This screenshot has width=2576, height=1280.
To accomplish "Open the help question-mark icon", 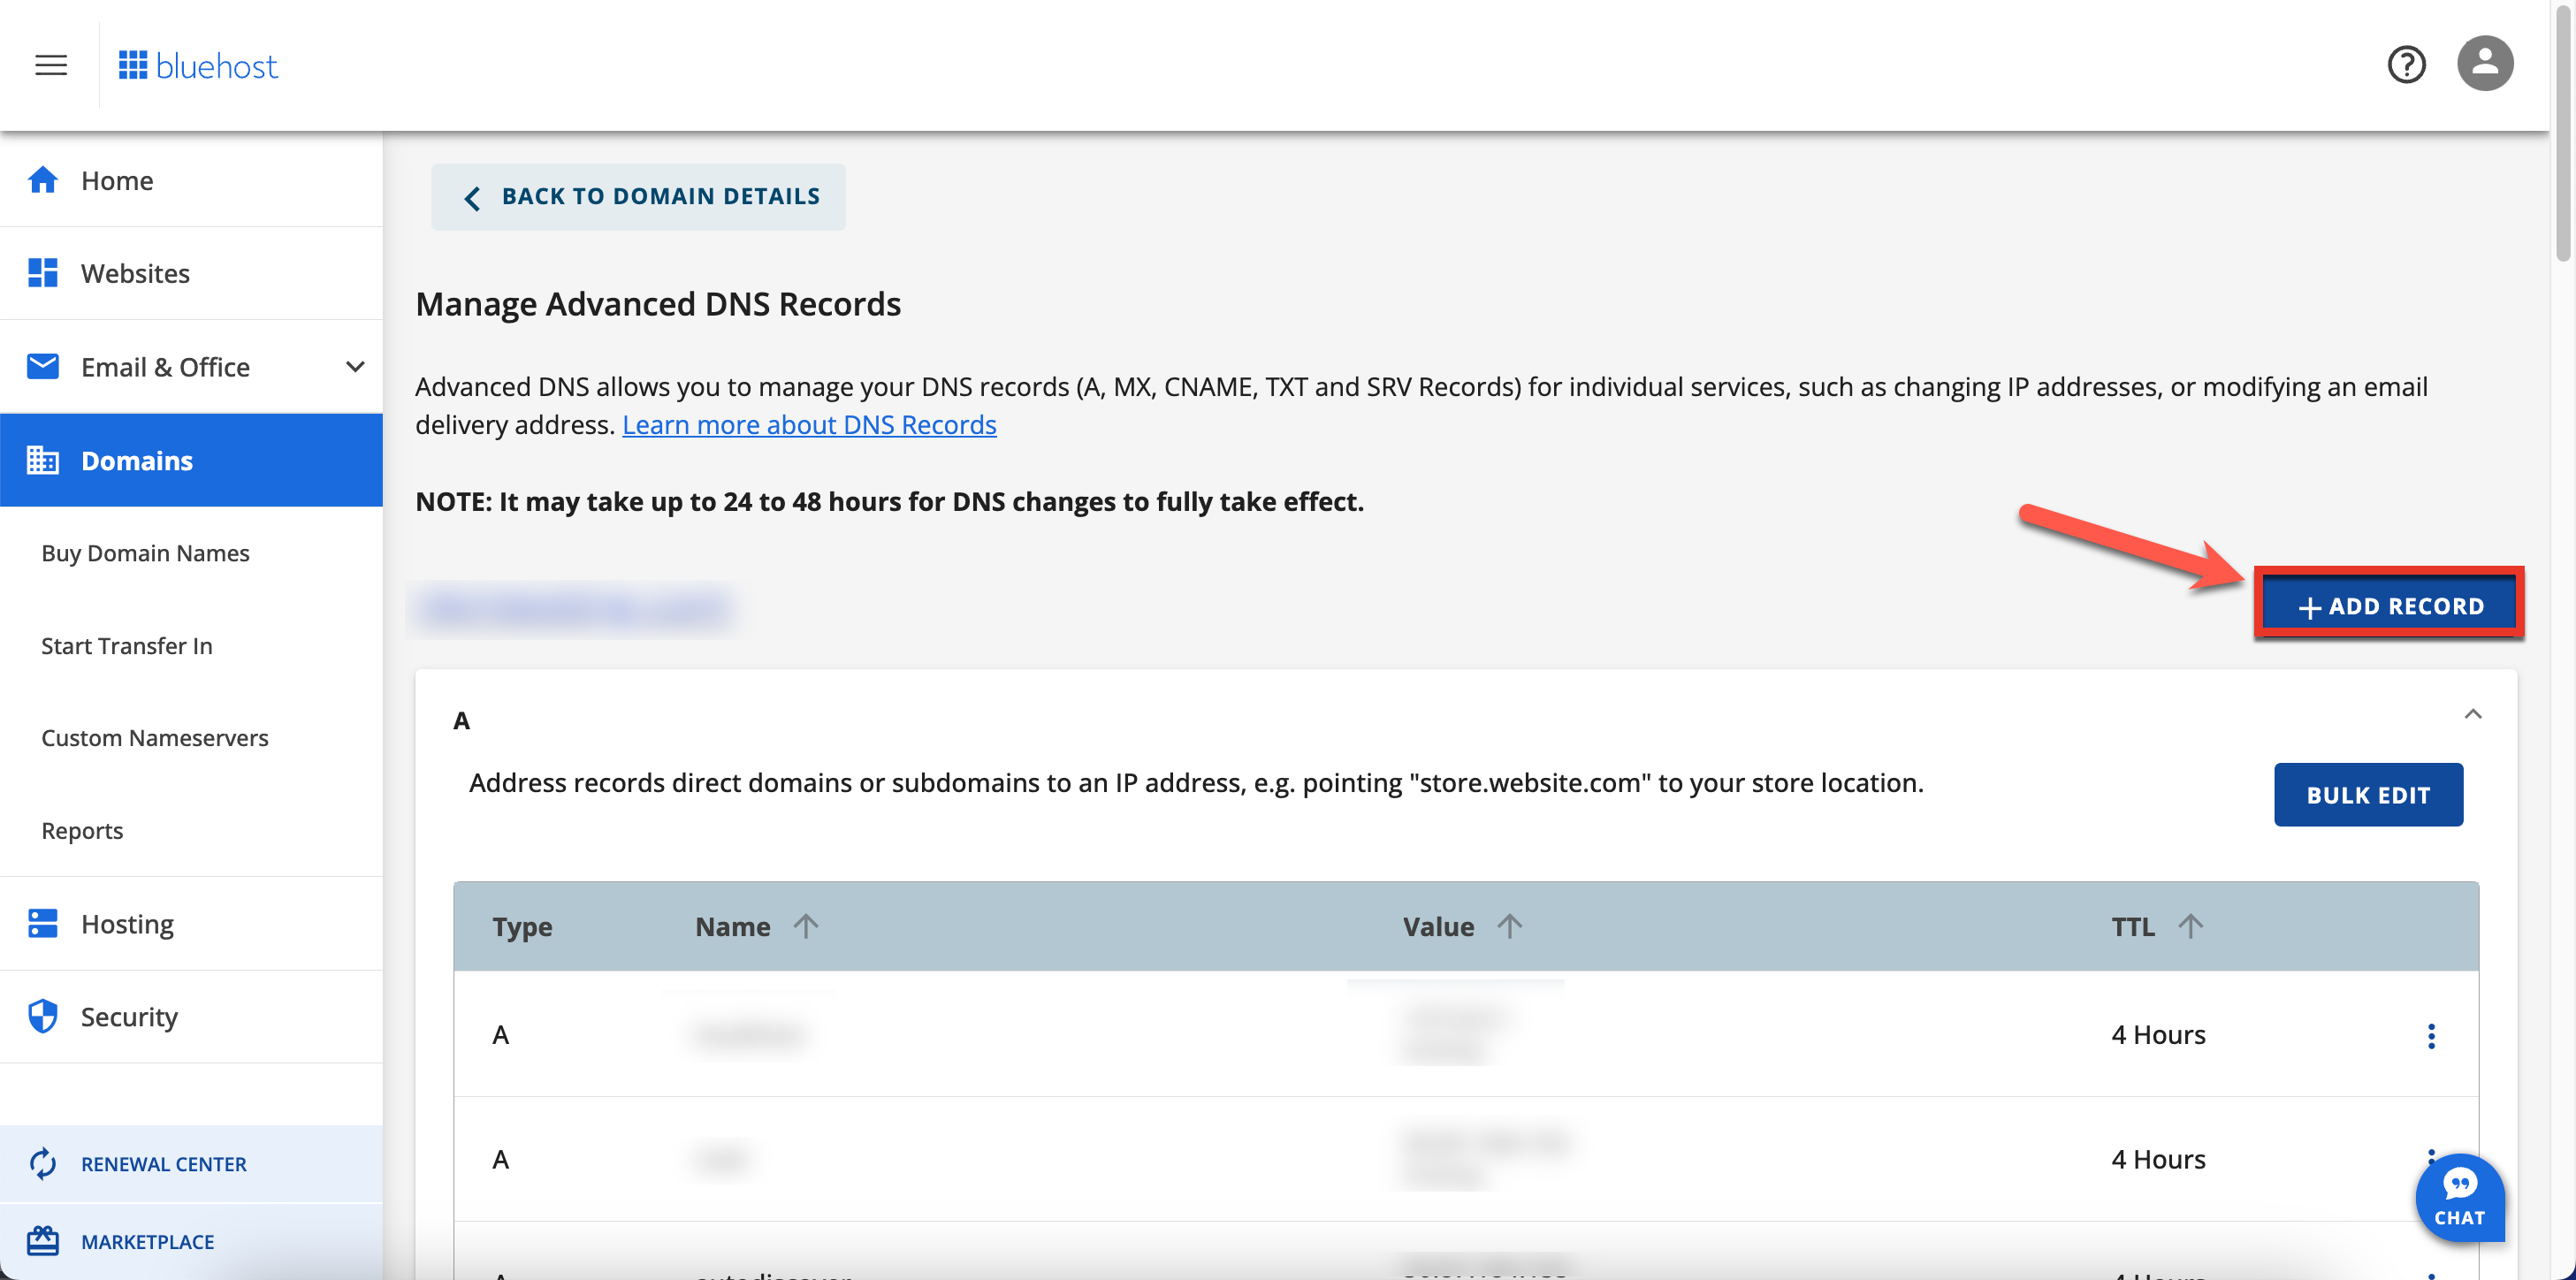I will (x=2407, y=64).
